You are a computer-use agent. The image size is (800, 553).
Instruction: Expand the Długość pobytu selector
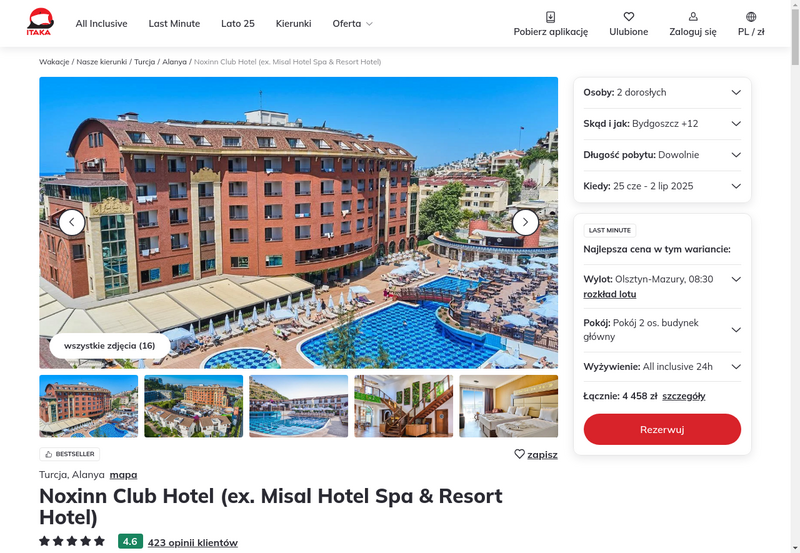(x=662, y=155)
